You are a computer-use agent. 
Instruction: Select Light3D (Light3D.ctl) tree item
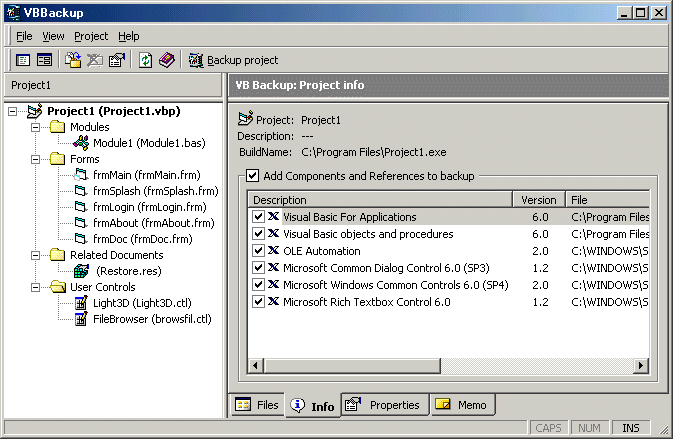142,303
